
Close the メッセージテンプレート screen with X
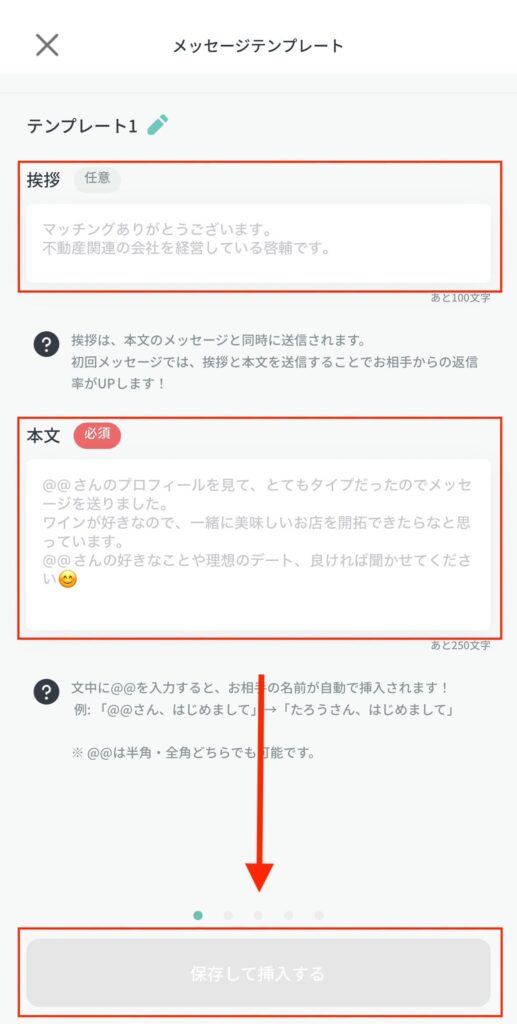click(47, 45)
